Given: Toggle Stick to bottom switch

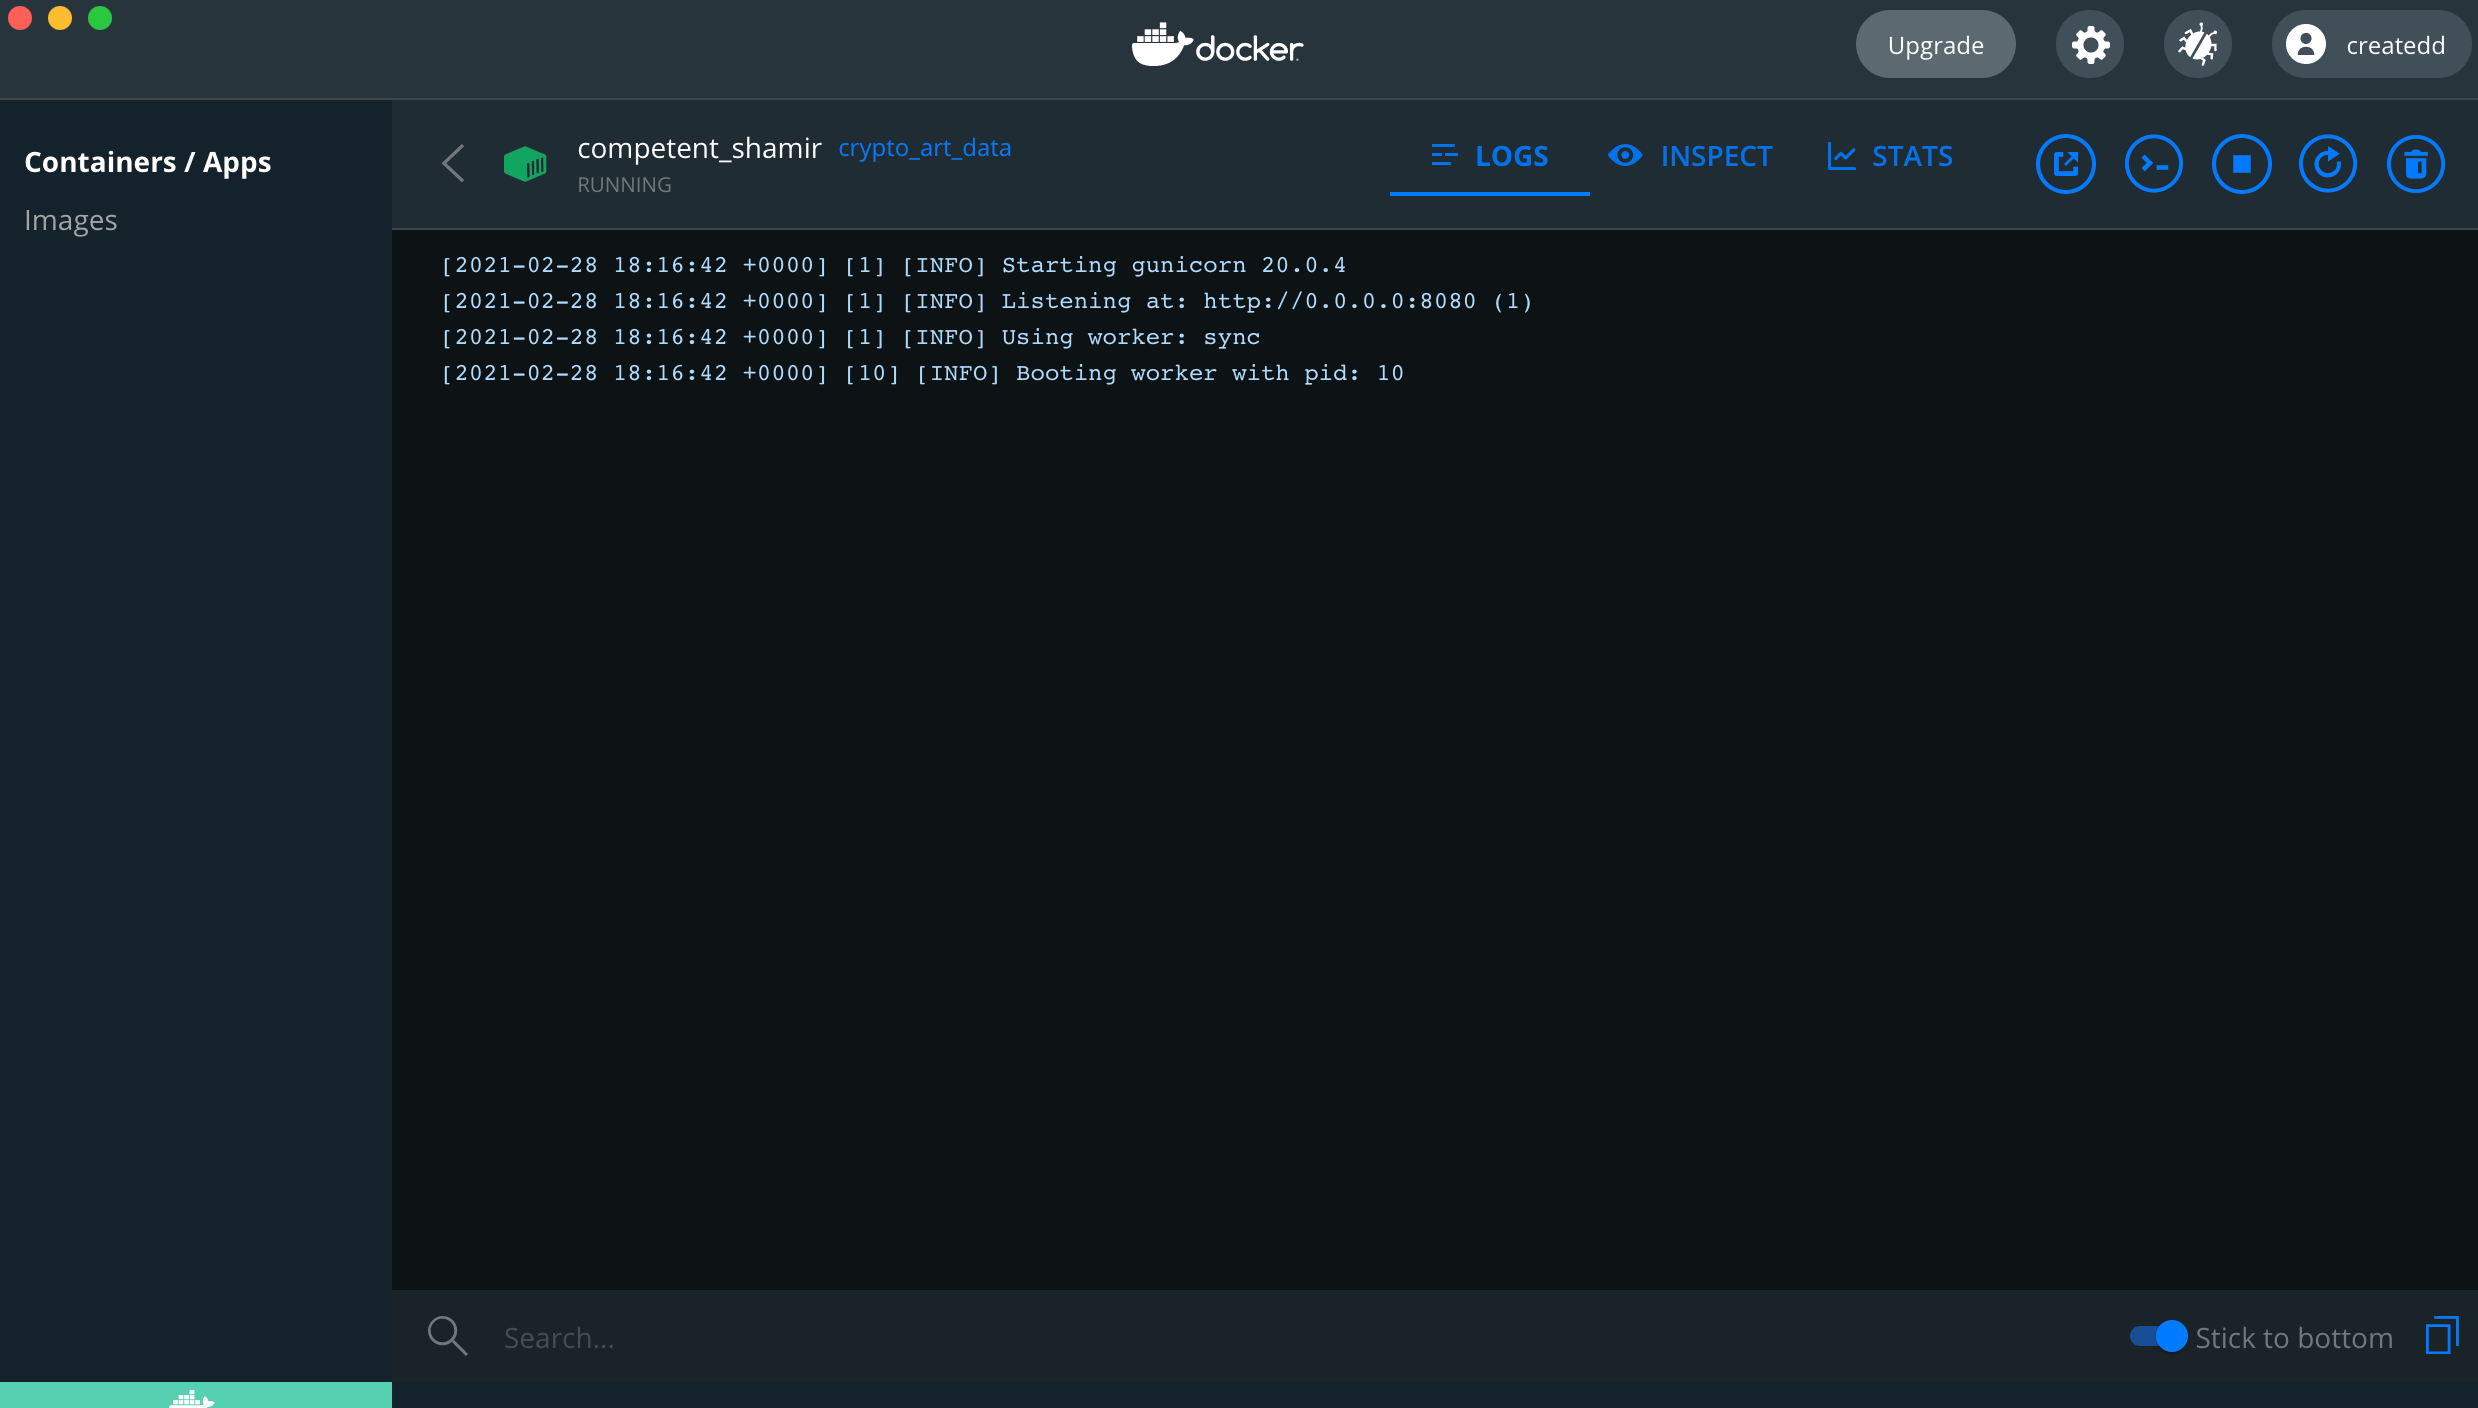Looking at the screenshot, I should [2159, 1336].
